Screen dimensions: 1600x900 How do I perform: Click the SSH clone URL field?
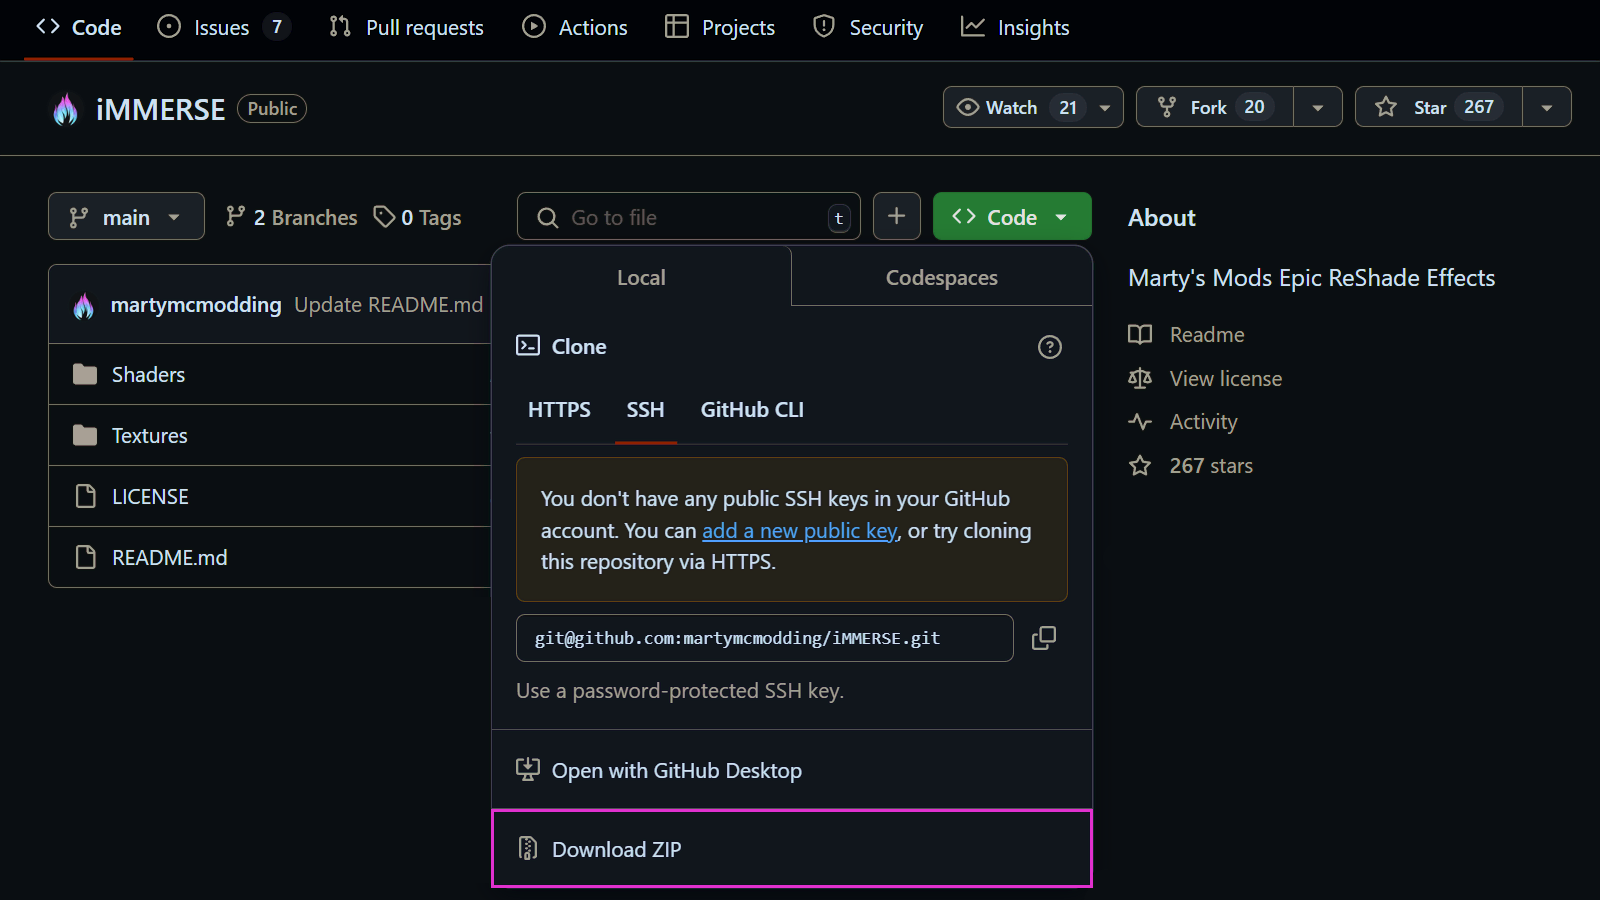point(764,638)
